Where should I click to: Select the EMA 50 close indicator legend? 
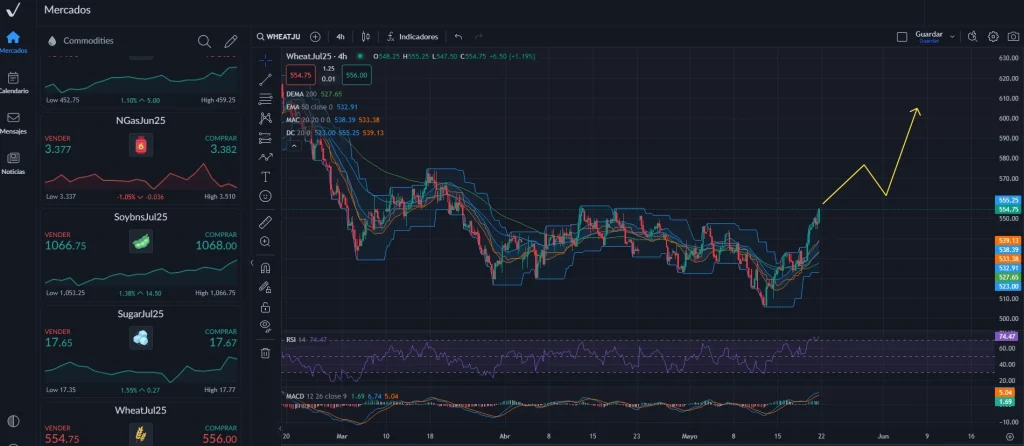pyautogui.click(x=322, y=107)
